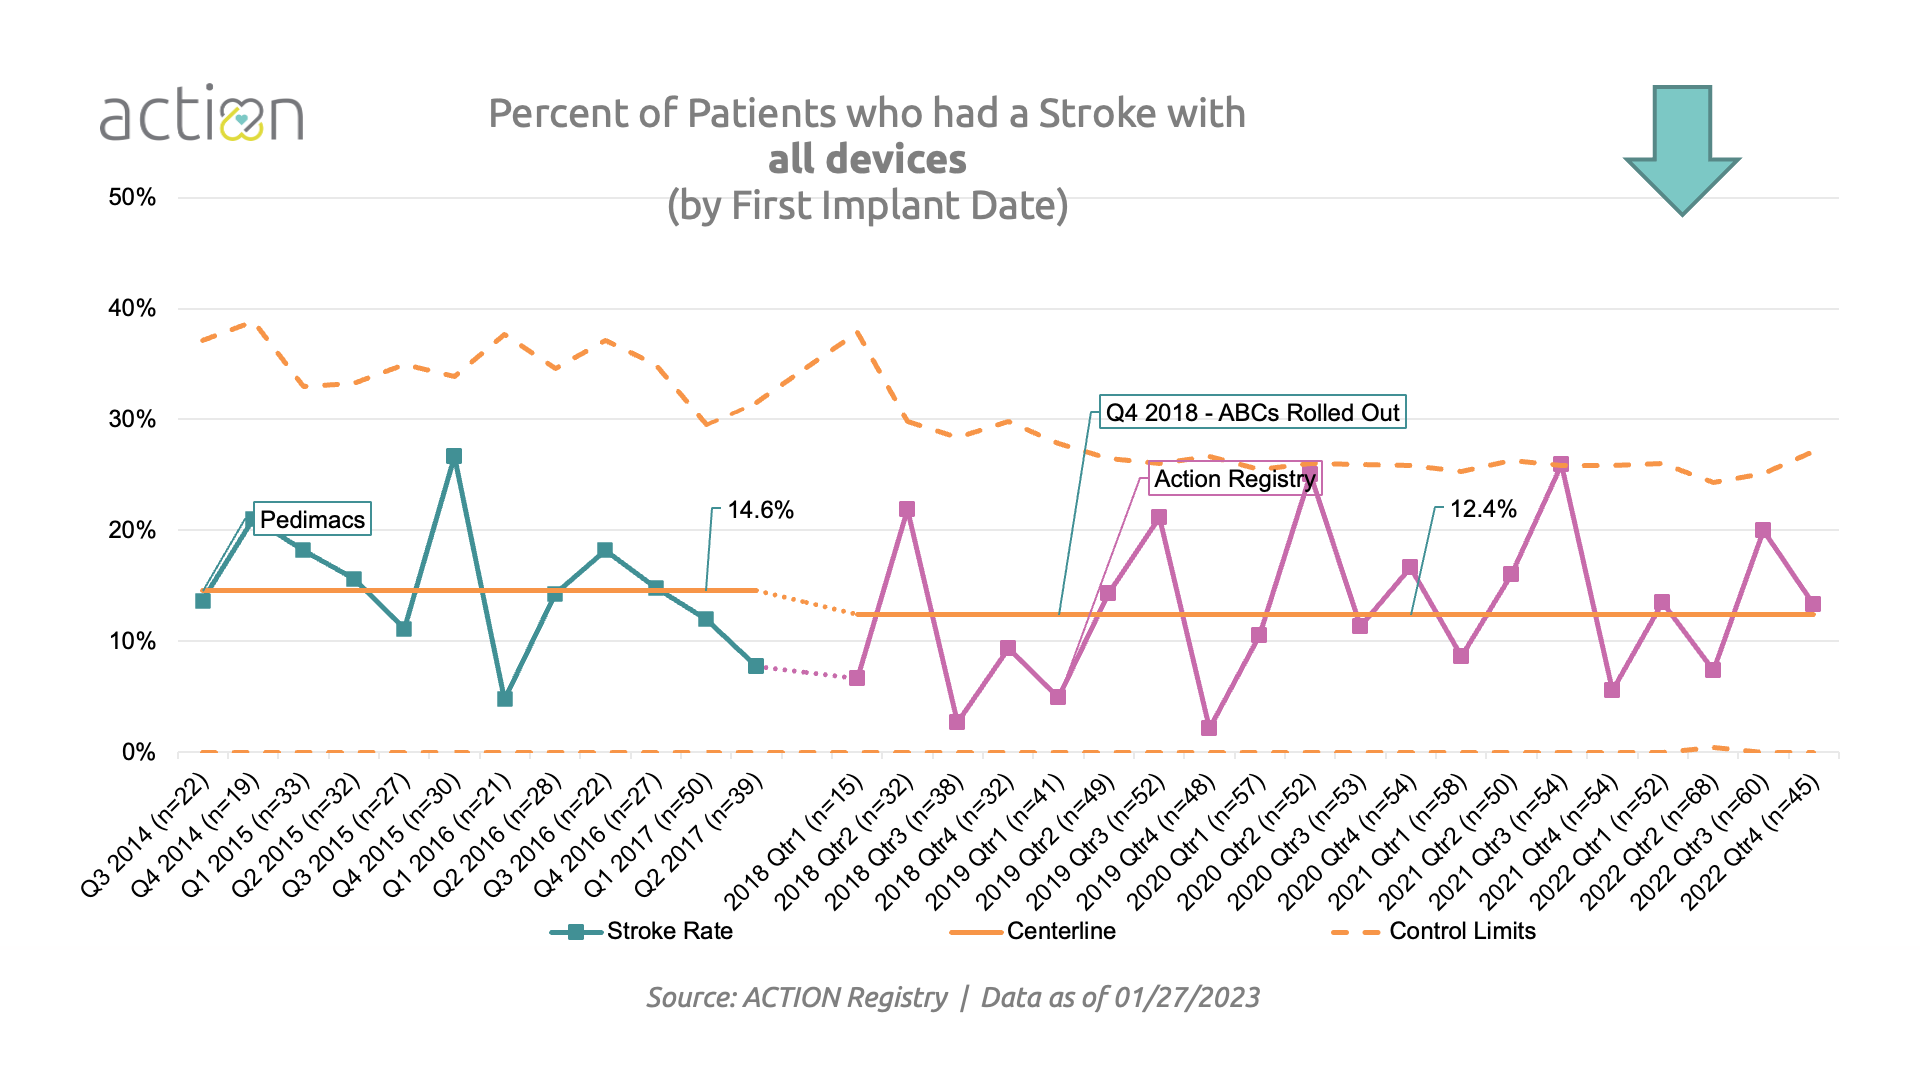Image resolution: width=1920 pixels, height=1080 pixels.
Task: Click the Source: ACTION Registry footer text
Action: [796, 998]
